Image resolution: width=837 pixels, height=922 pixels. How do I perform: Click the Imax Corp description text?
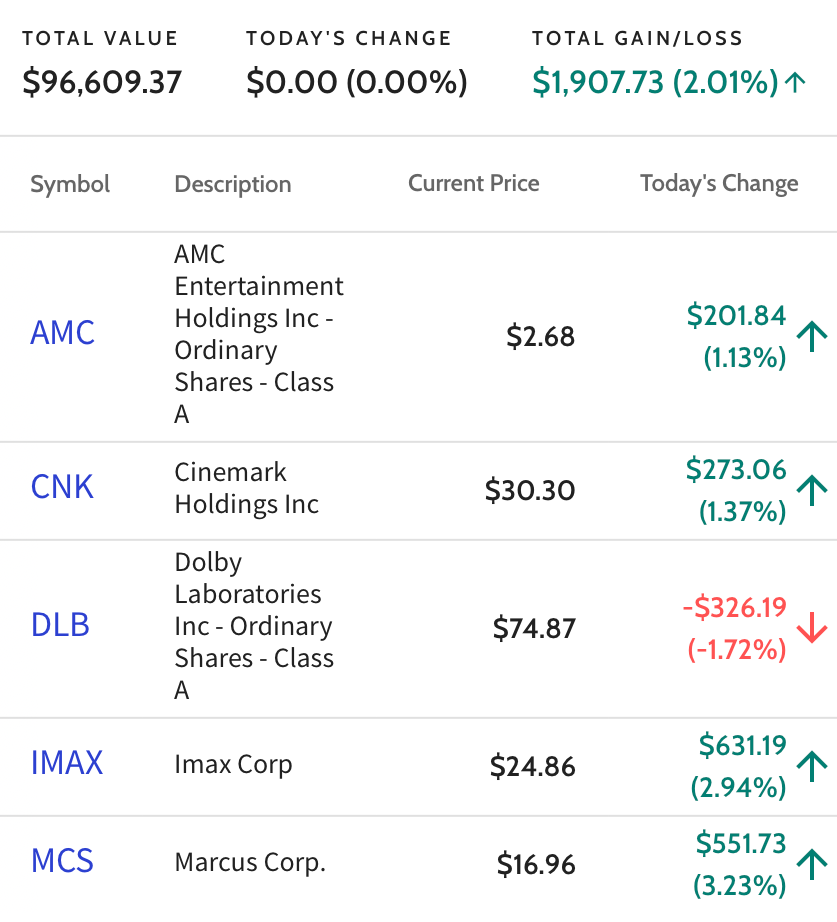click(x=233, y=764)
